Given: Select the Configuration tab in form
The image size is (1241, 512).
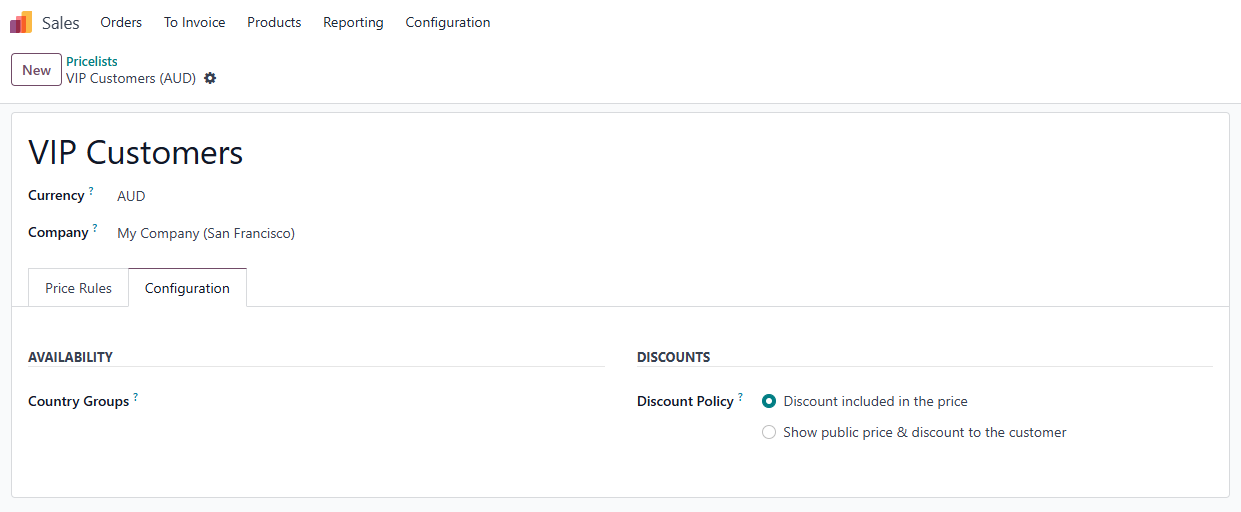Looking at the screenshot, I should (x=187, y=288).
